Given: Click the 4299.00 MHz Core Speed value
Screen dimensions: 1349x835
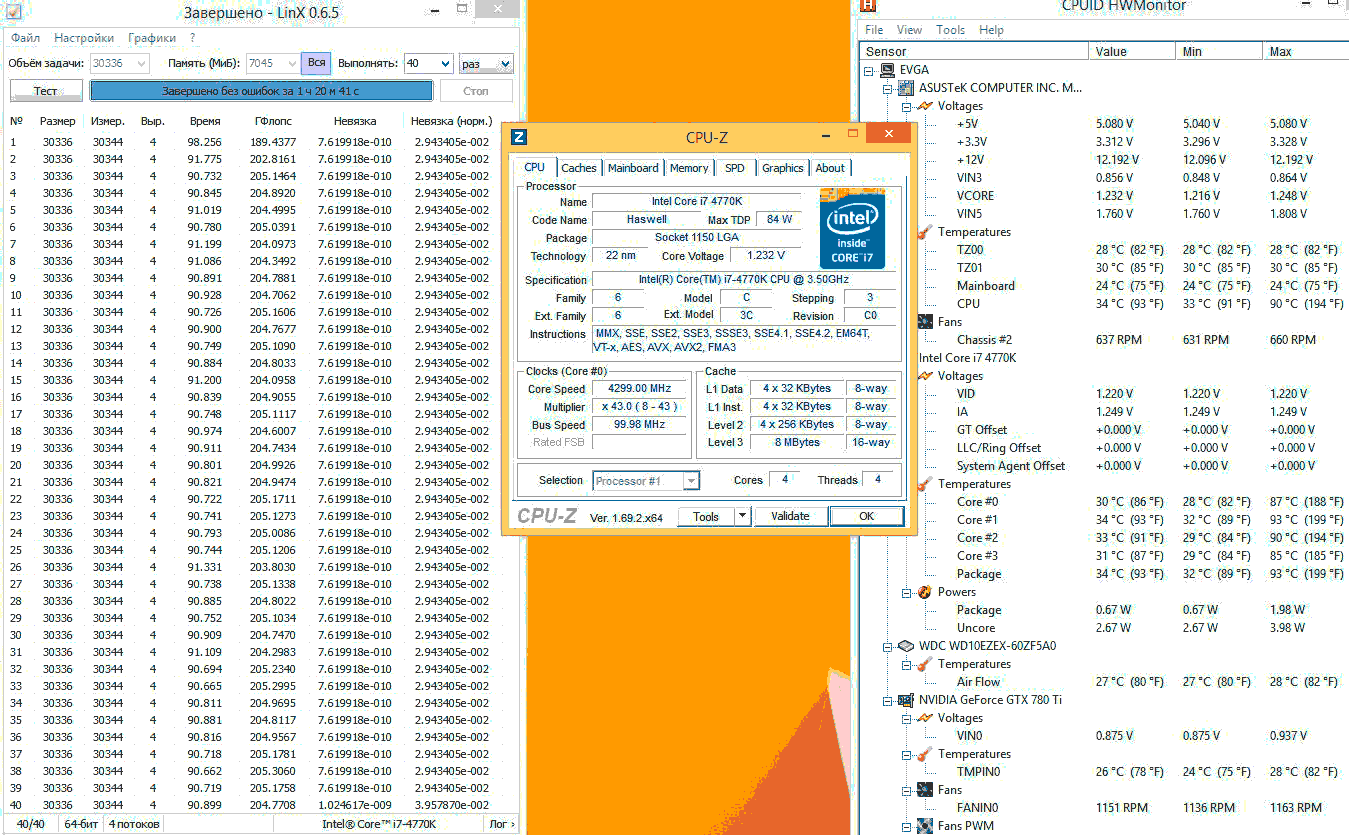Looking at the screenshot, I should pyautogui.click(x=639, y=389).
